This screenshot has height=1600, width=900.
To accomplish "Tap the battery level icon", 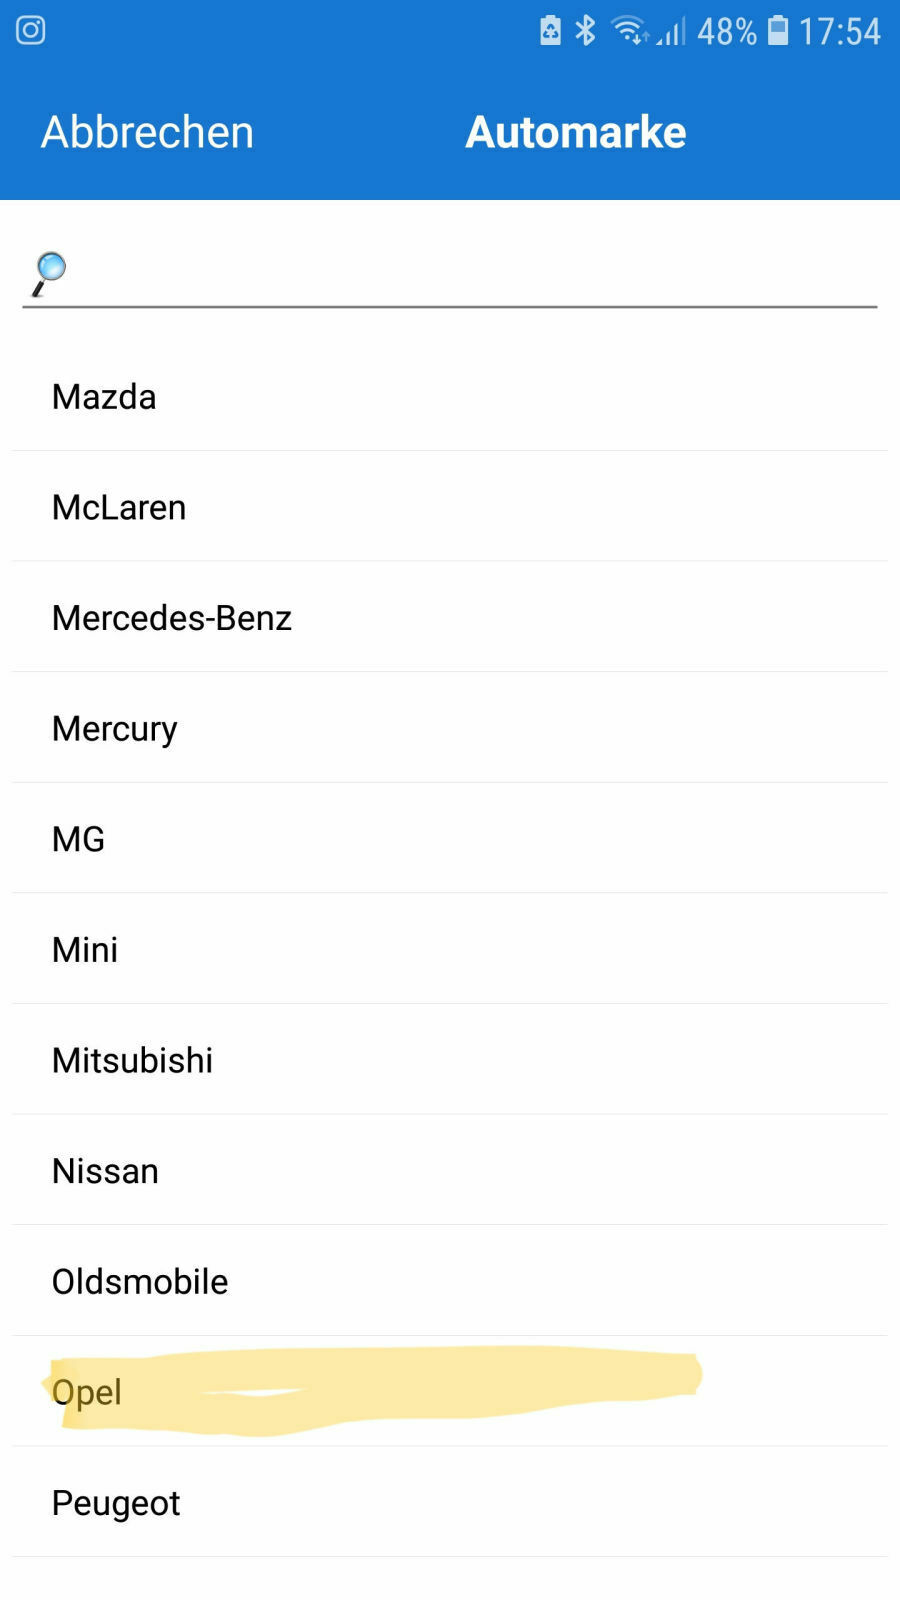I will [778, 31].
